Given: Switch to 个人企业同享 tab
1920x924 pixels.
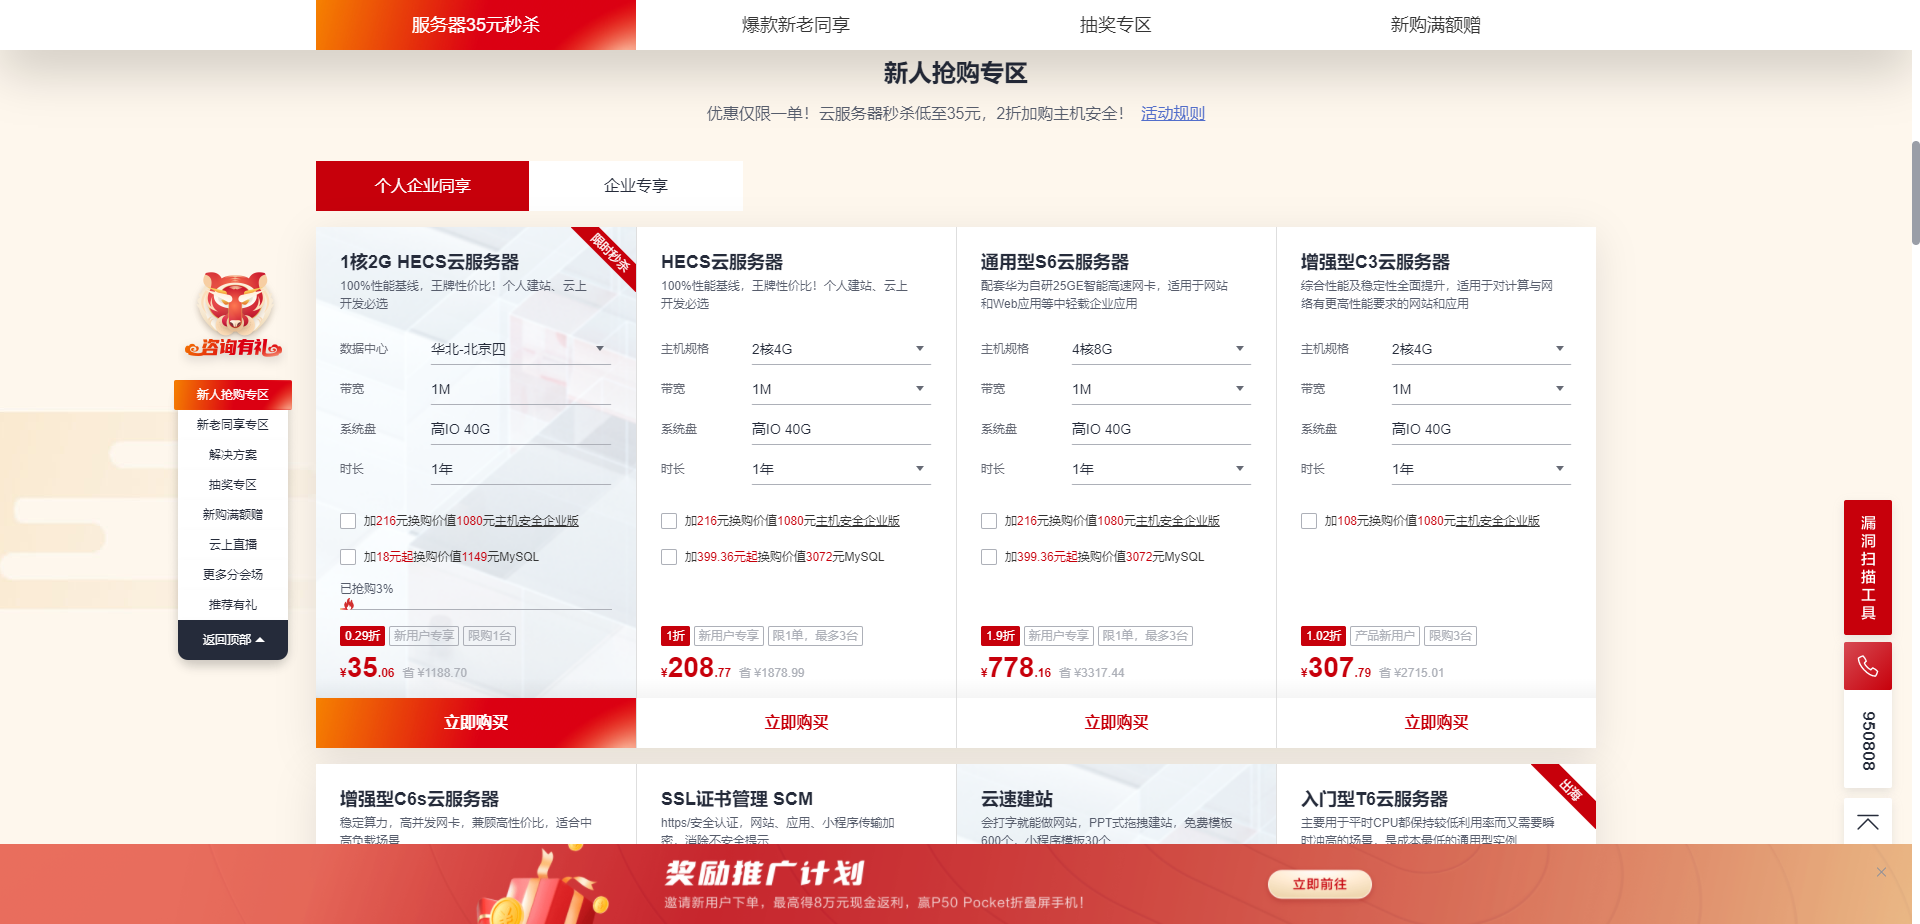Looking at the screenshot, I should (422, 186).
